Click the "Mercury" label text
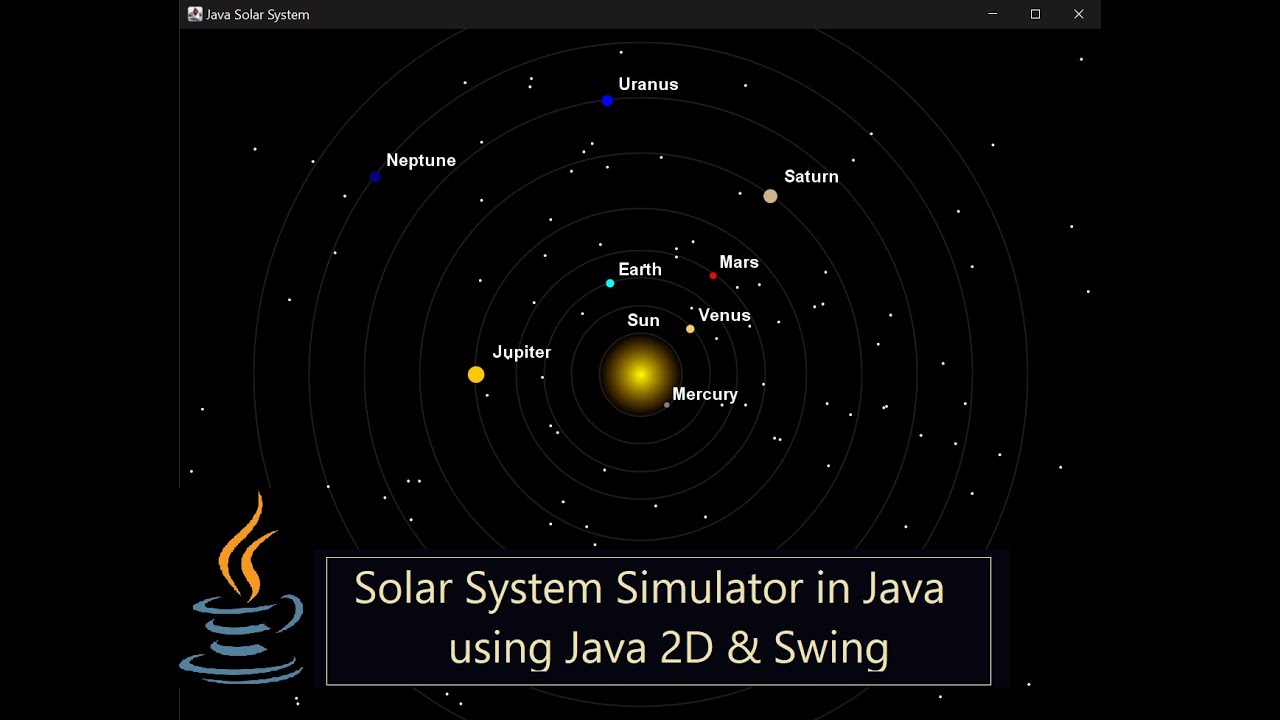This screenshot has width=1280, height=720. 705,394
